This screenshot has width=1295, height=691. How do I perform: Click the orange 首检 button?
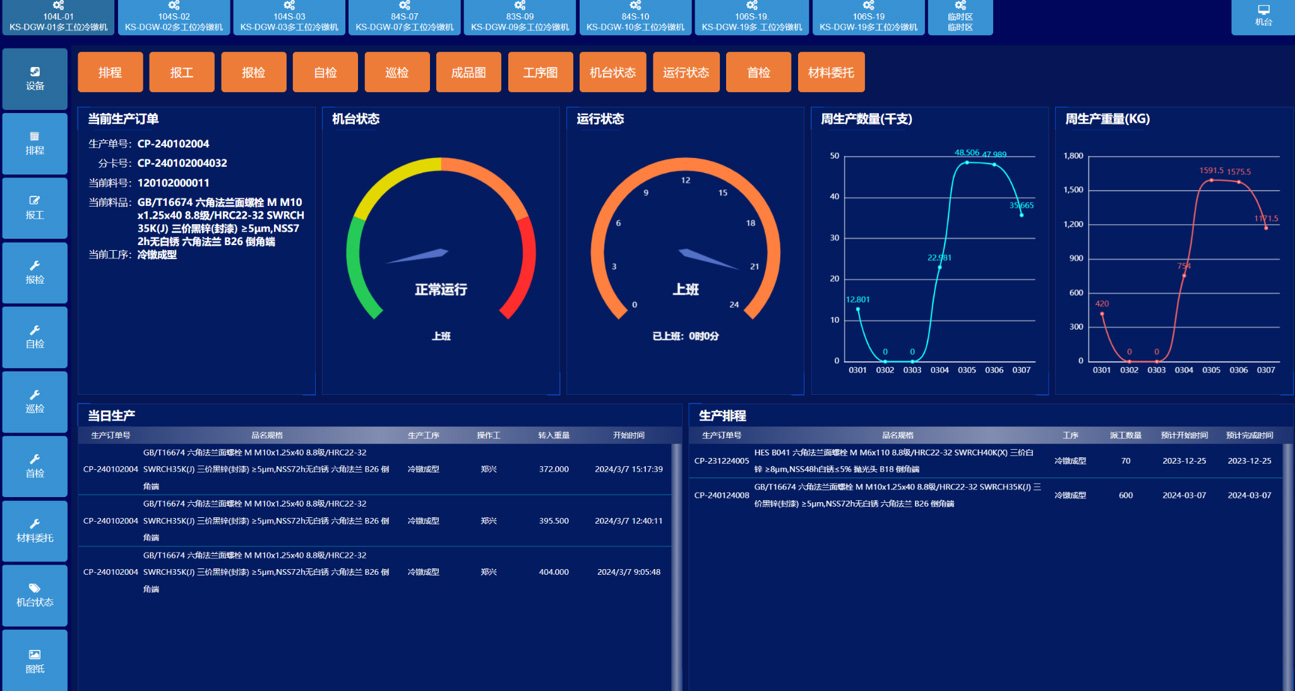[x=758, y=72]
